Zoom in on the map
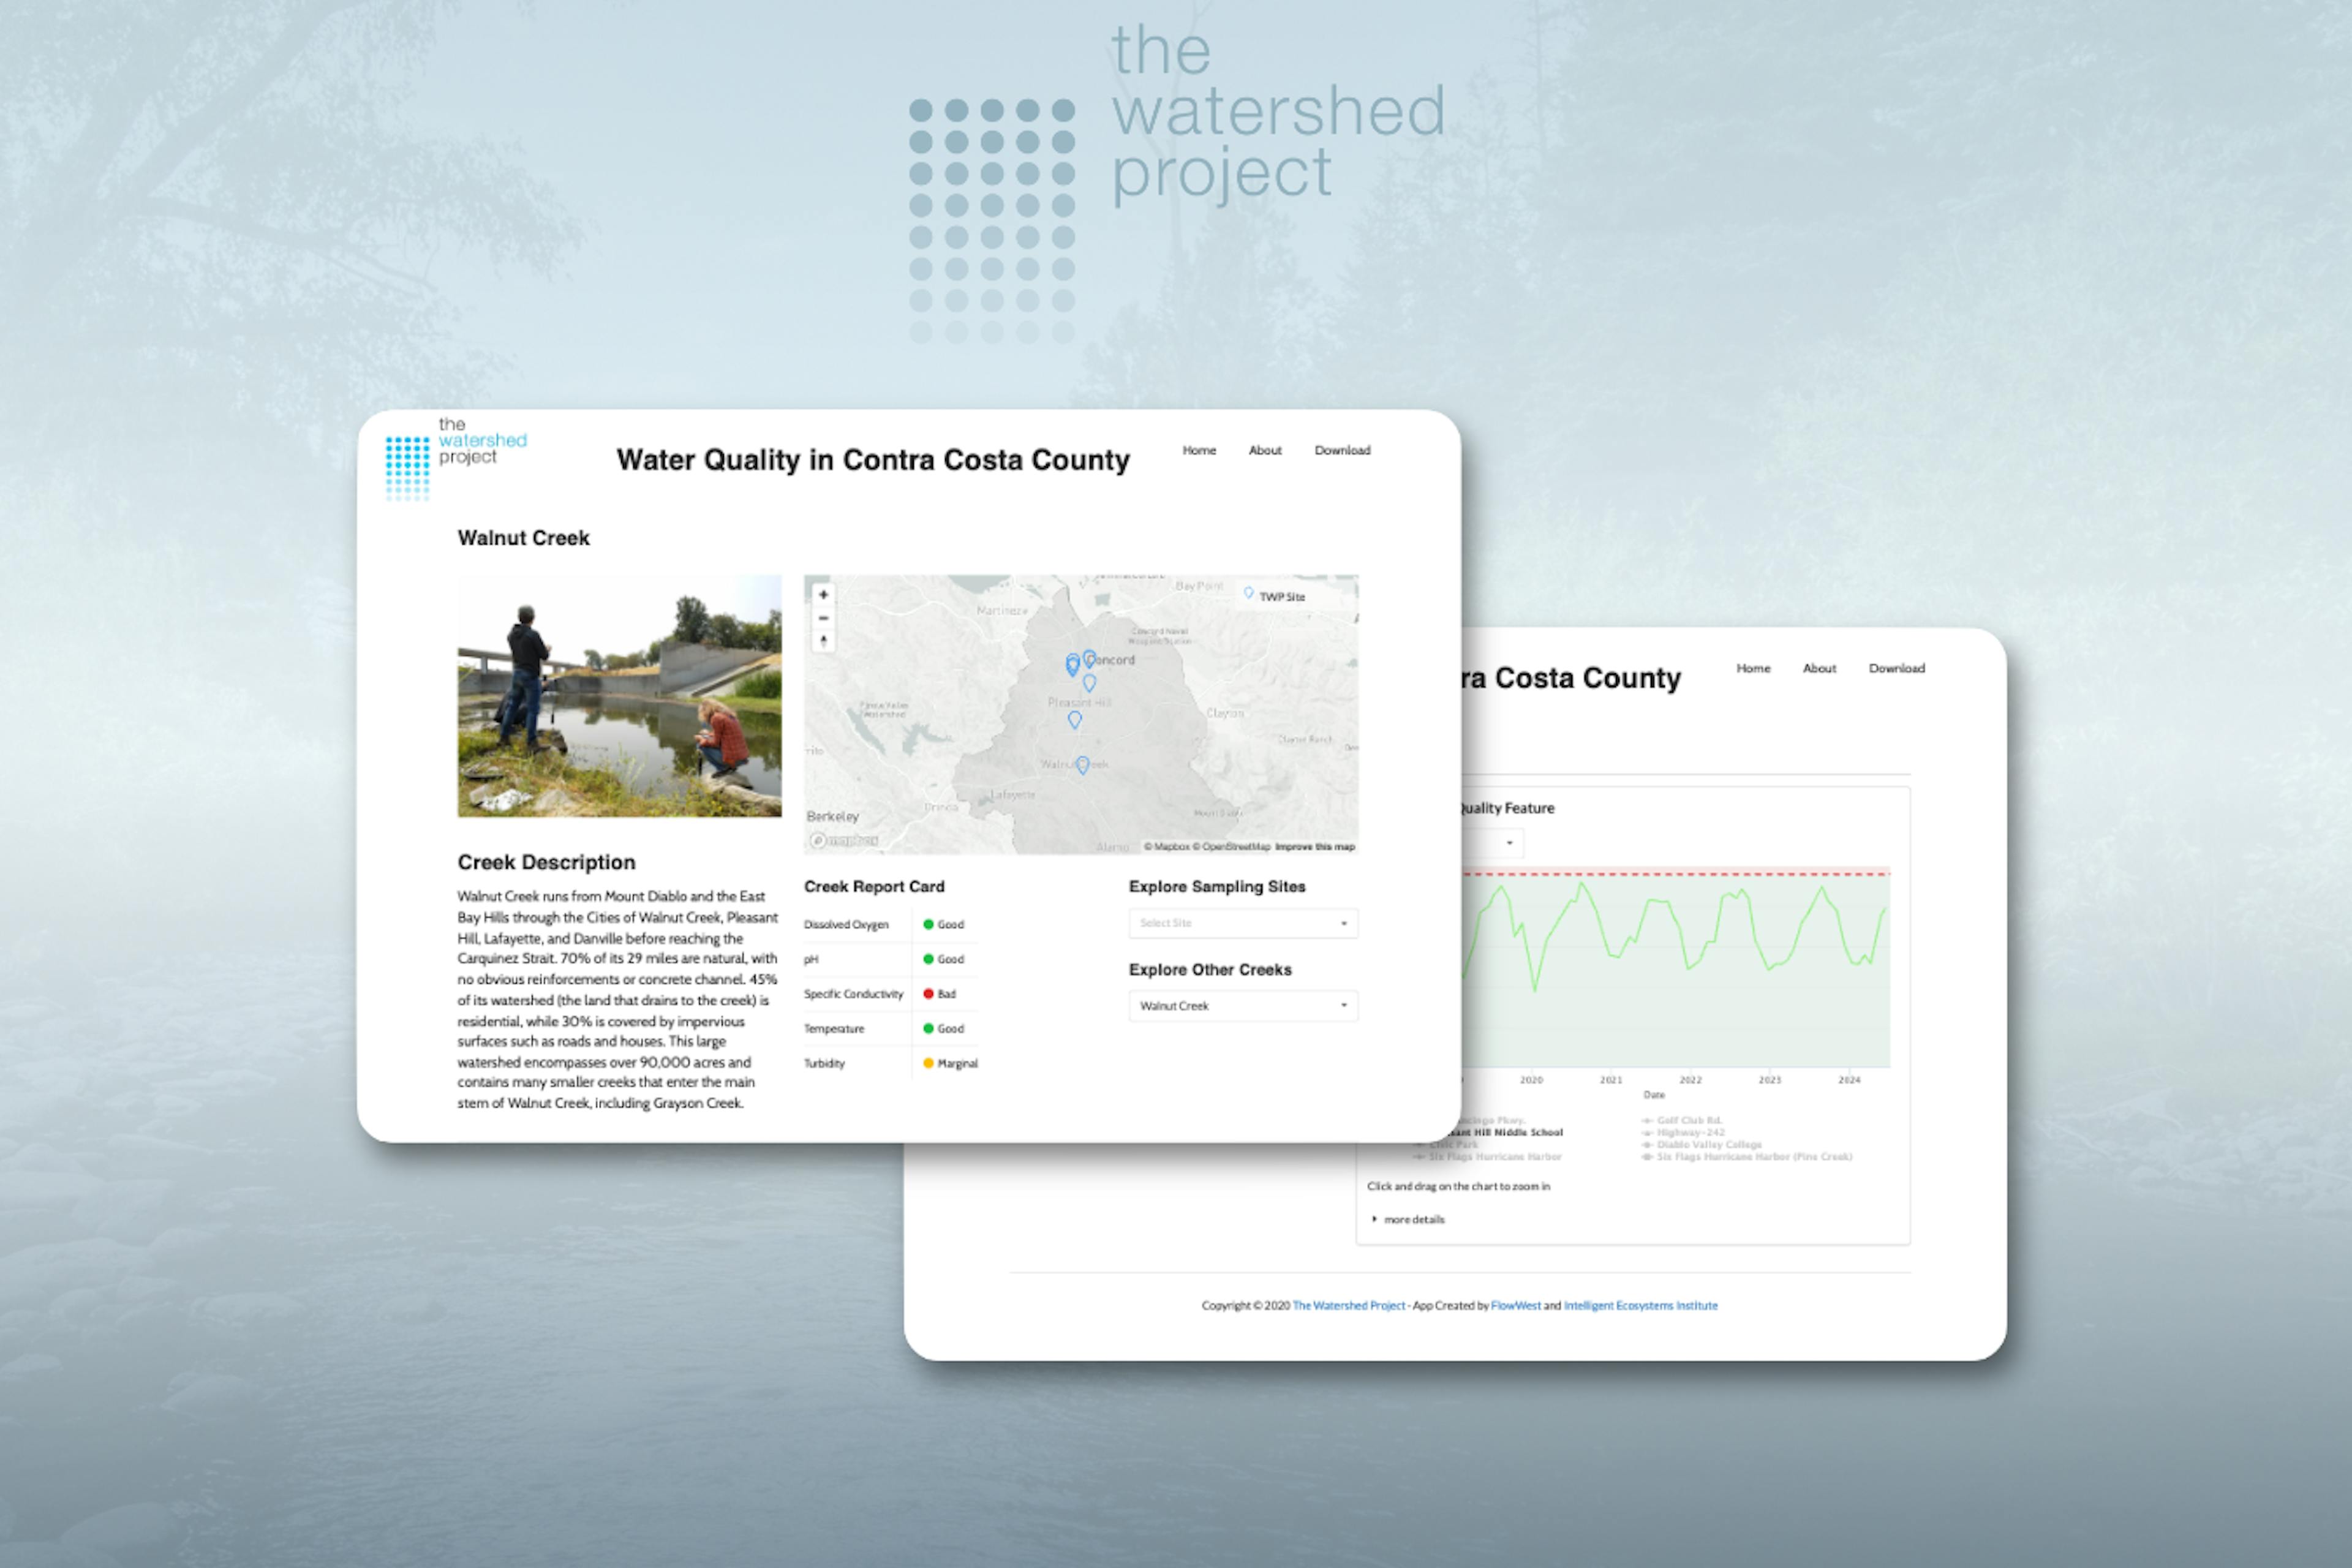 point(823,594)
